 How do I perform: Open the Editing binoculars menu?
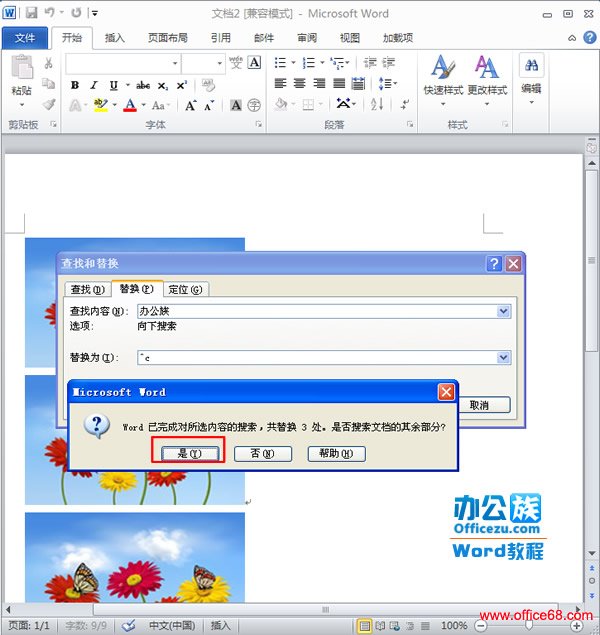[532, 79]
